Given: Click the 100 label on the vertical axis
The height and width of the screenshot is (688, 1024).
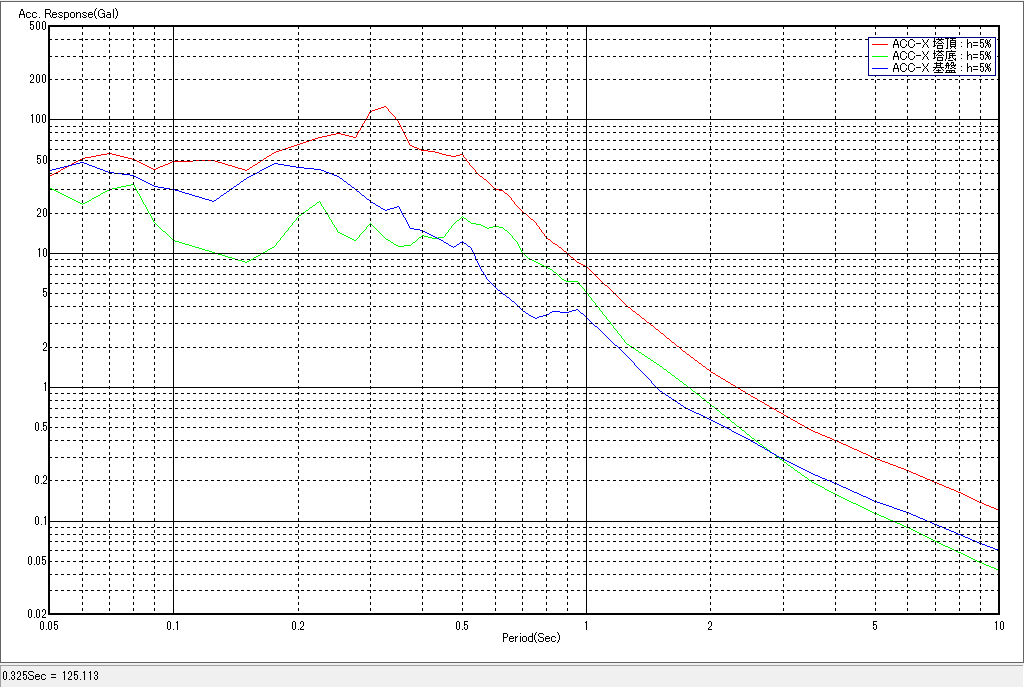Looking at the screenshot, I should point(38,119).
